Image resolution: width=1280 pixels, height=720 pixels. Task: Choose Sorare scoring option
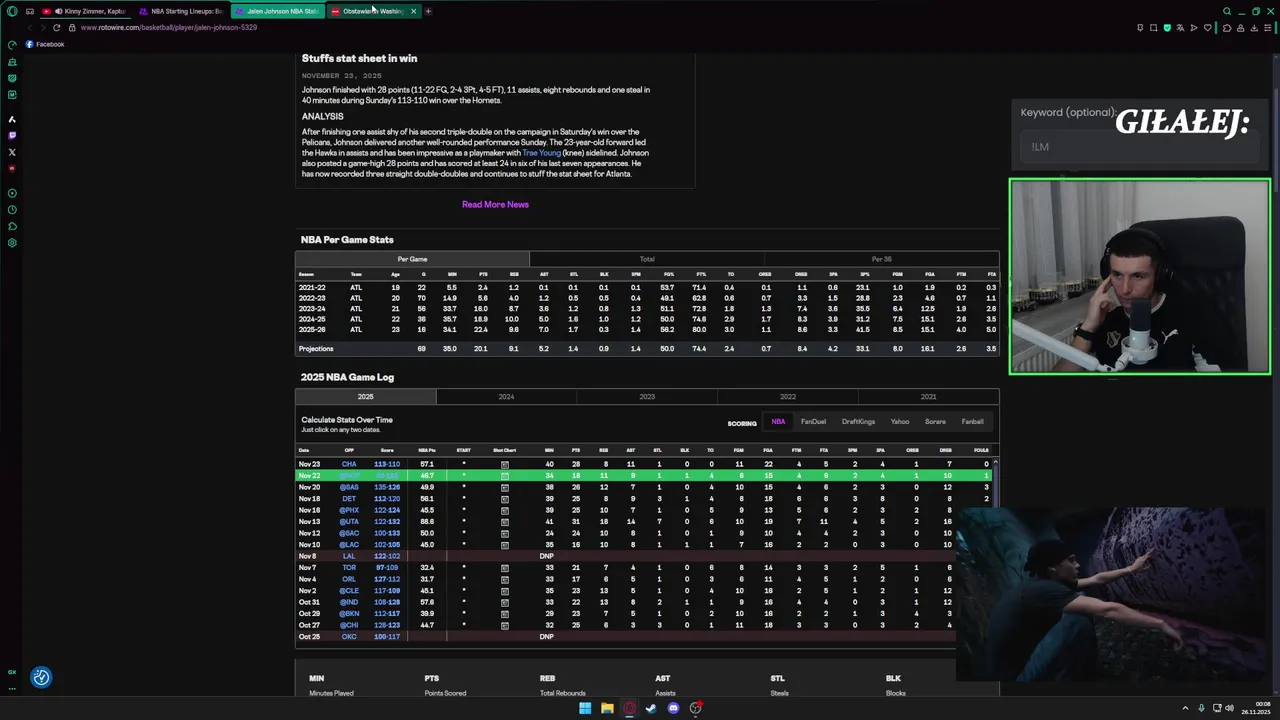coord(935,422)
